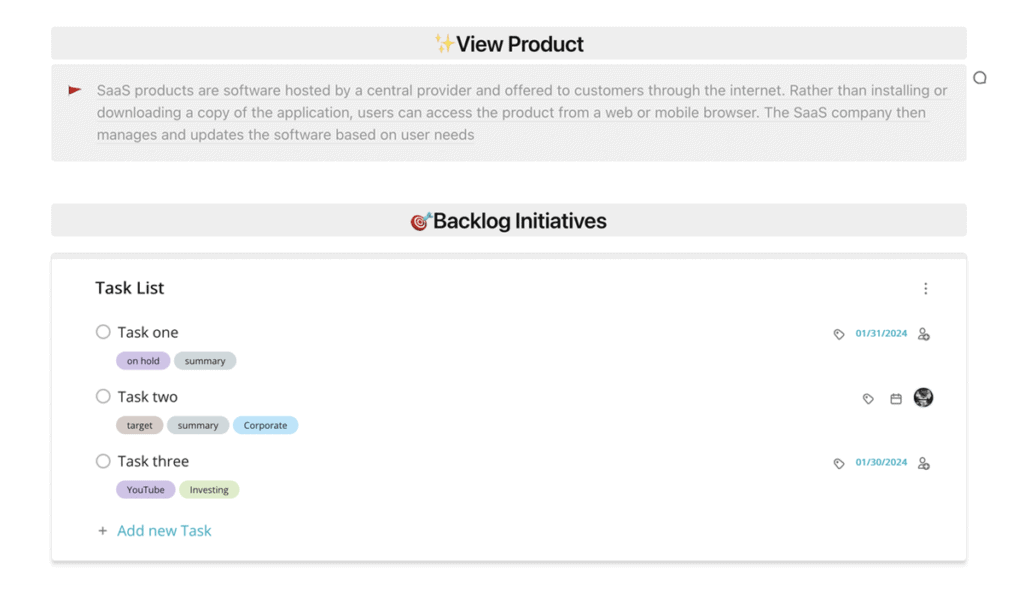
Task: Click the Investing tag on Task three
Action: (209, 489)
